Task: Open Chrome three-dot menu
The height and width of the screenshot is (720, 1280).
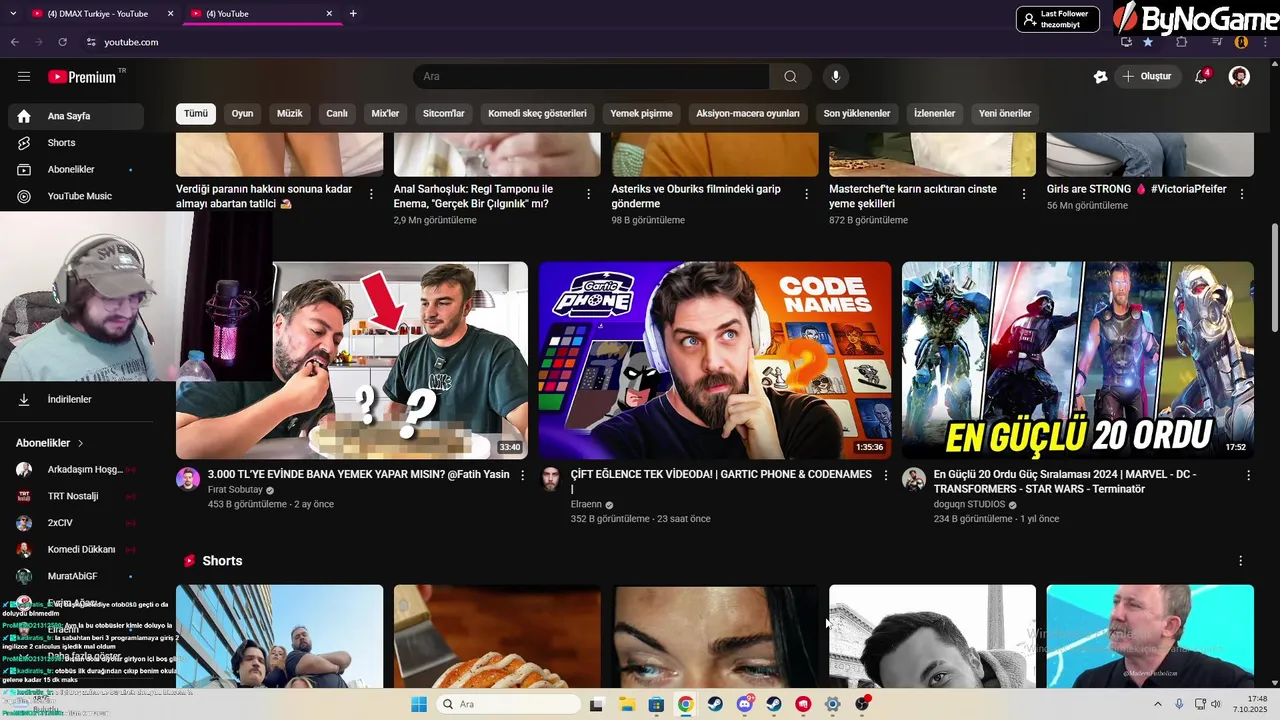Action: [1266, 42]
